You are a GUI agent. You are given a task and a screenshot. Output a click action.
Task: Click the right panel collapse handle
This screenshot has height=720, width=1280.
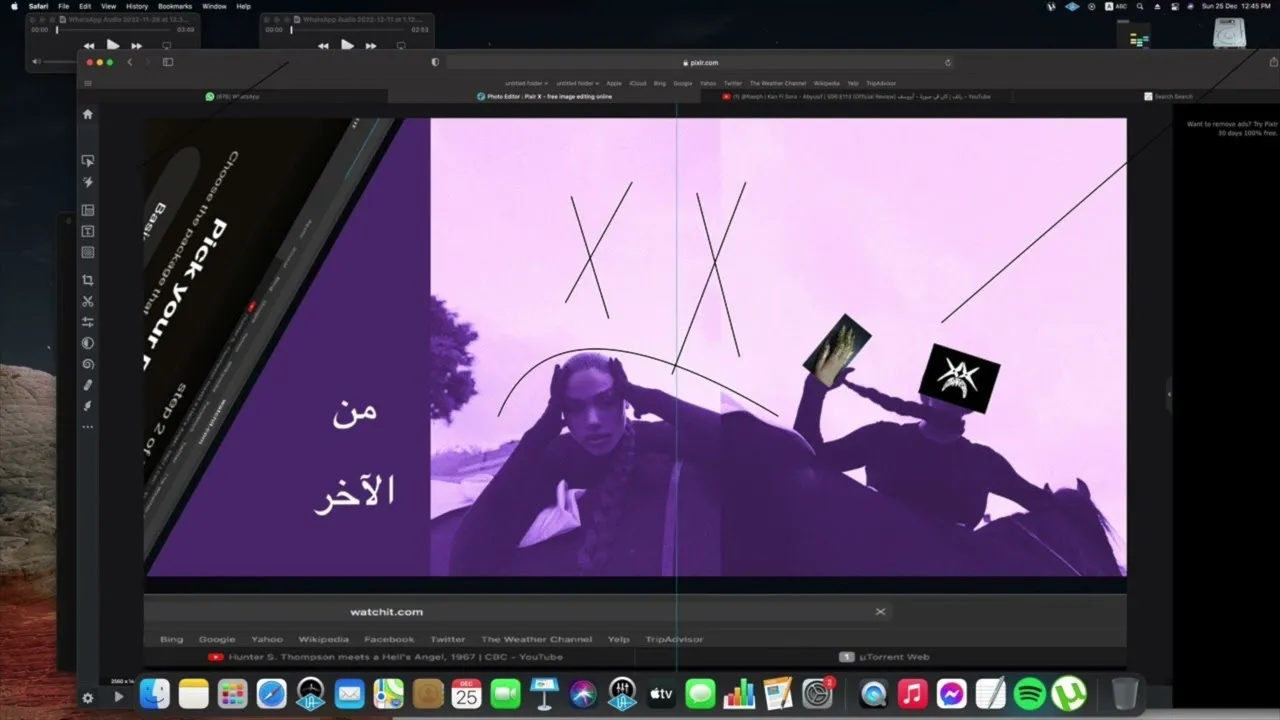(x=1169, y=395)
